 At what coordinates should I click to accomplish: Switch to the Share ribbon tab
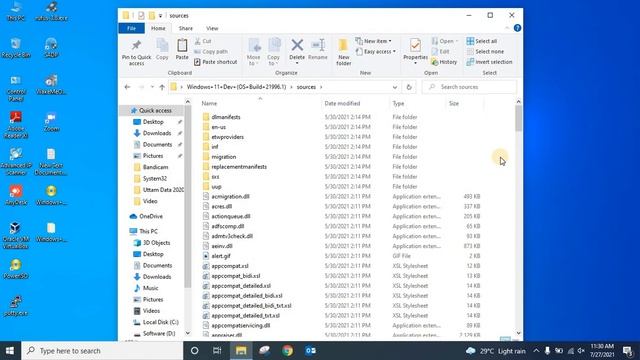point(185,28)
